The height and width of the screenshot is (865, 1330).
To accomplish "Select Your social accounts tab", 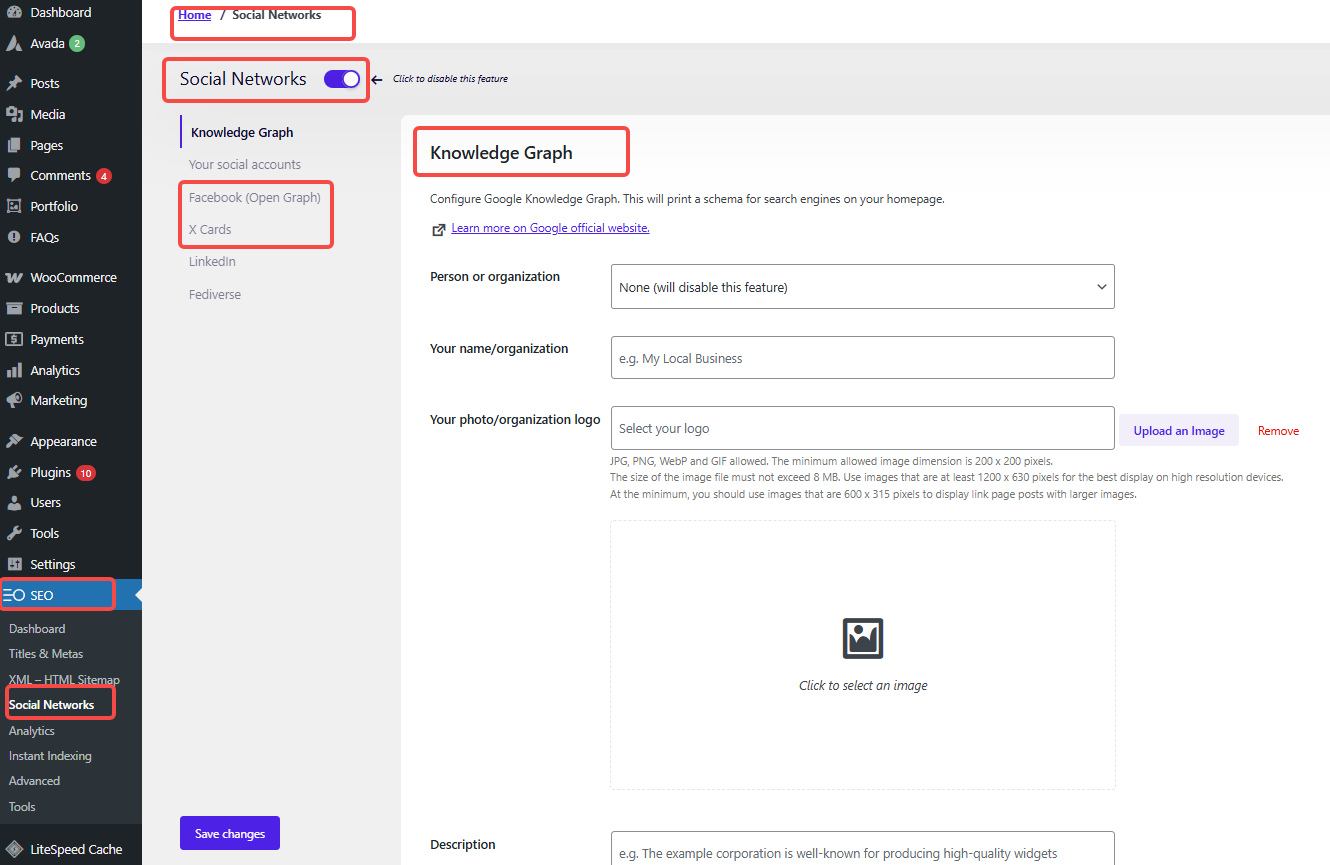I will [245, 165].
